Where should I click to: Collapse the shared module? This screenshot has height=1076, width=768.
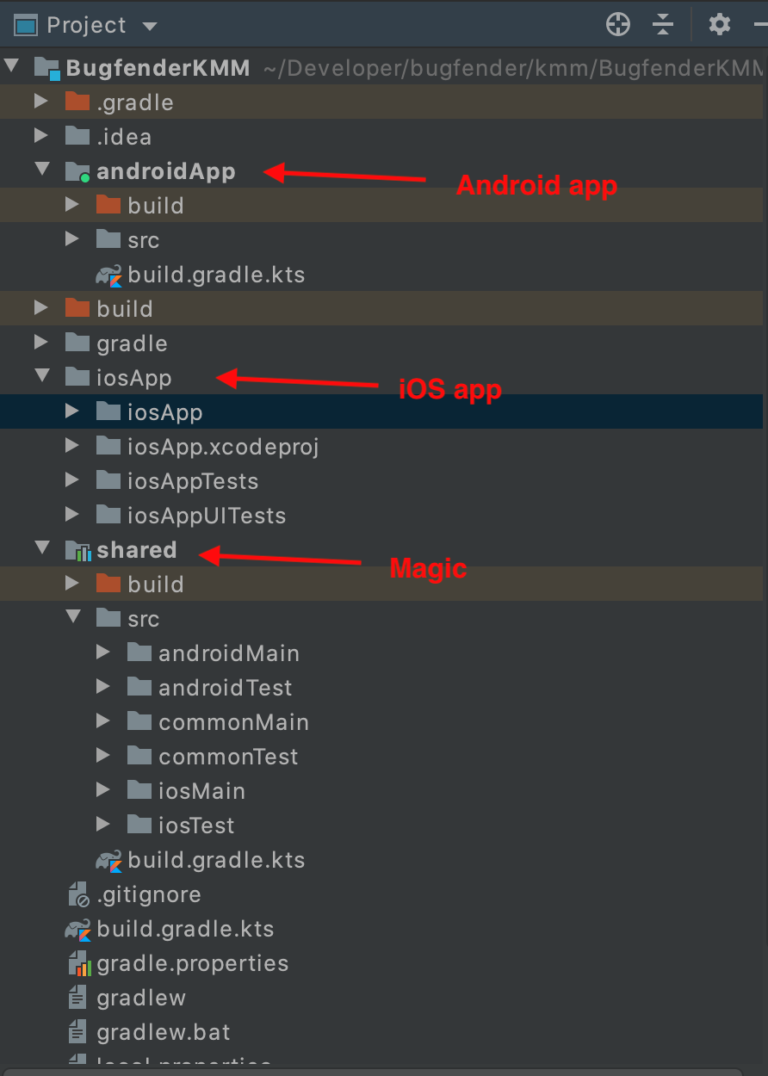[x=42, y=550]
